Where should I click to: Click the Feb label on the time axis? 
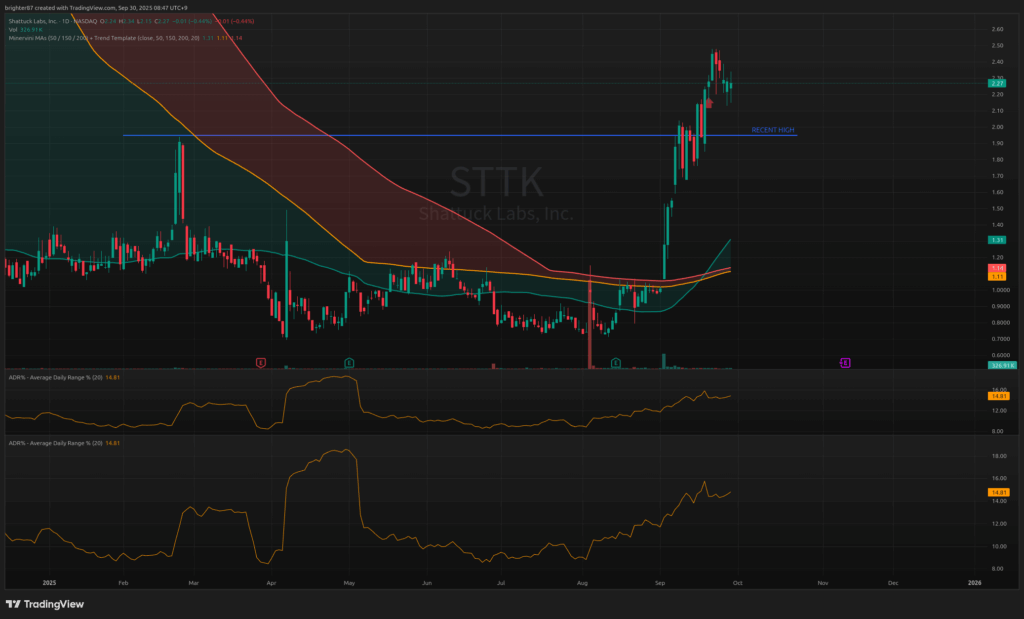click(x=123, y=582)
